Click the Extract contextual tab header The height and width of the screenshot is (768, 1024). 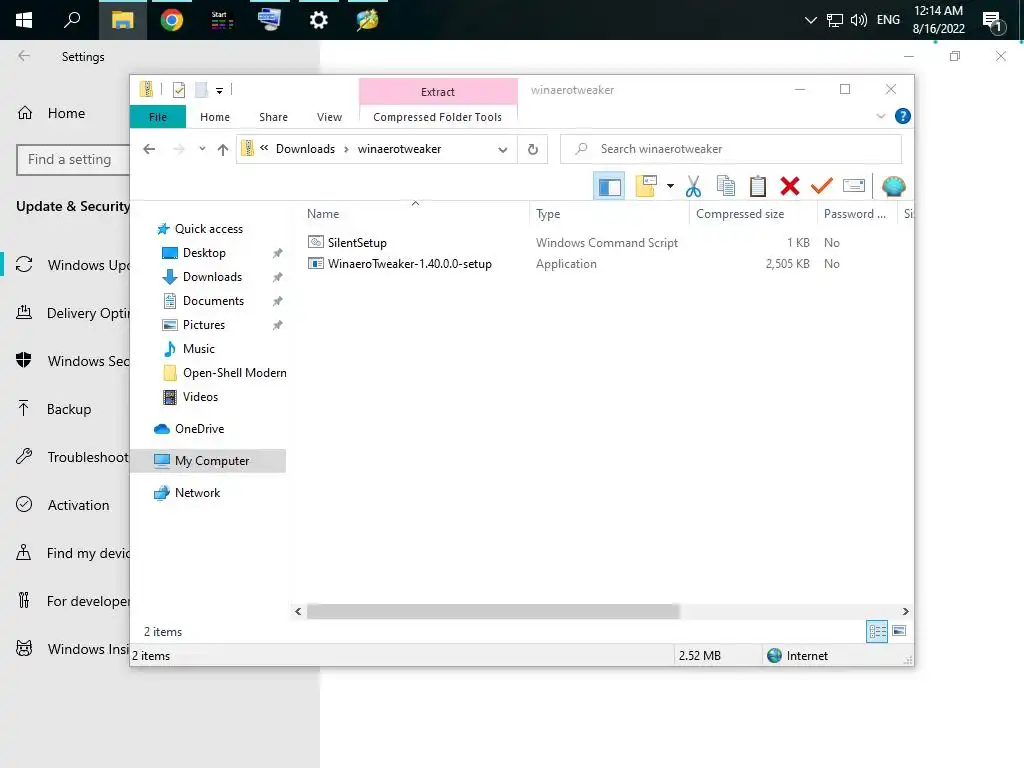point(438,92)
